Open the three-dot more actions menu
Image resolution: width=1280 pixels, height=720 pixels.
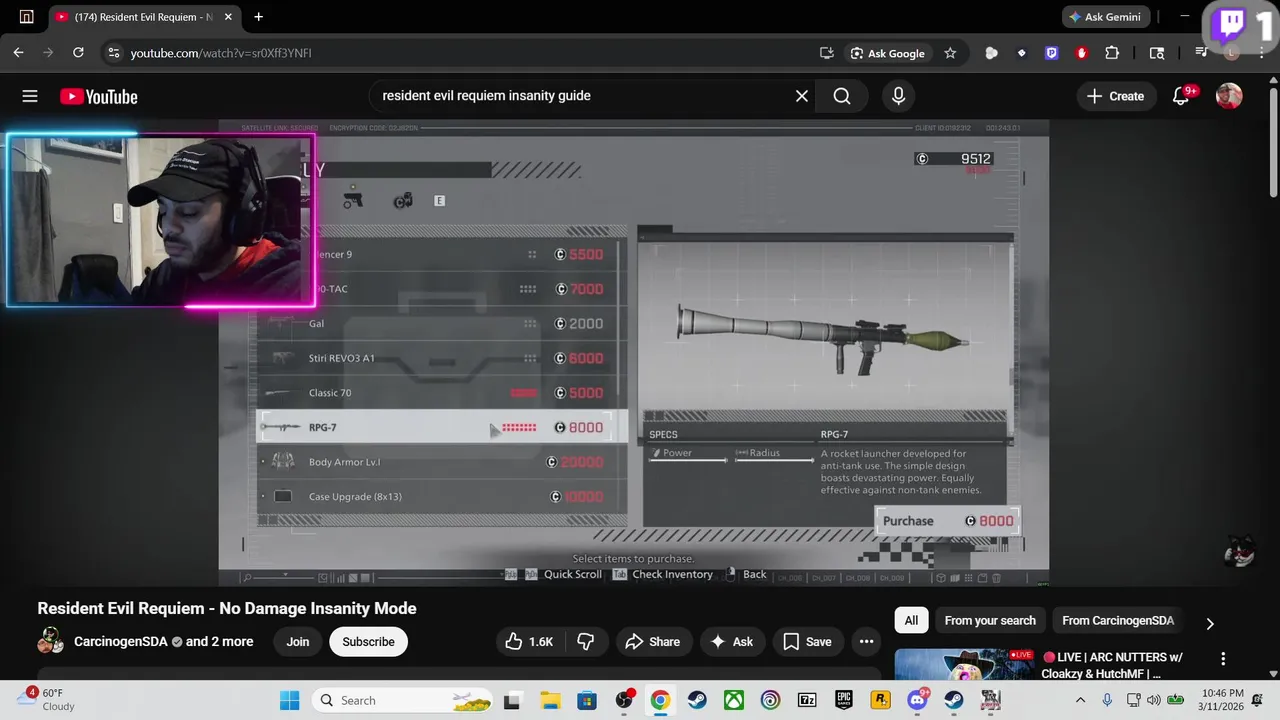[866, 642]
